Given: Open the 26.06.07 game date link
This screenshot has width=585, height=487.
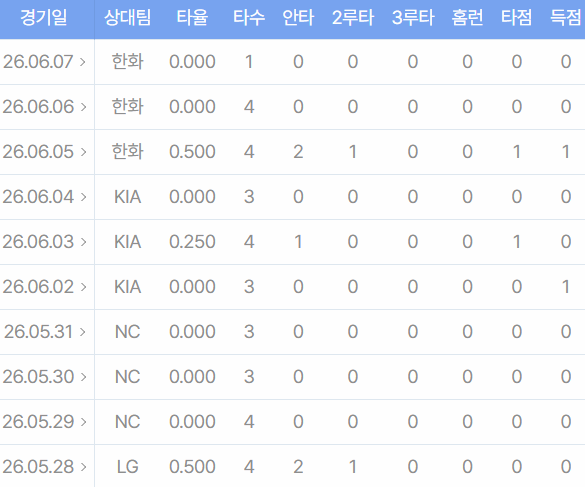Looking at the screenshot, I should [x=44, y=62].
